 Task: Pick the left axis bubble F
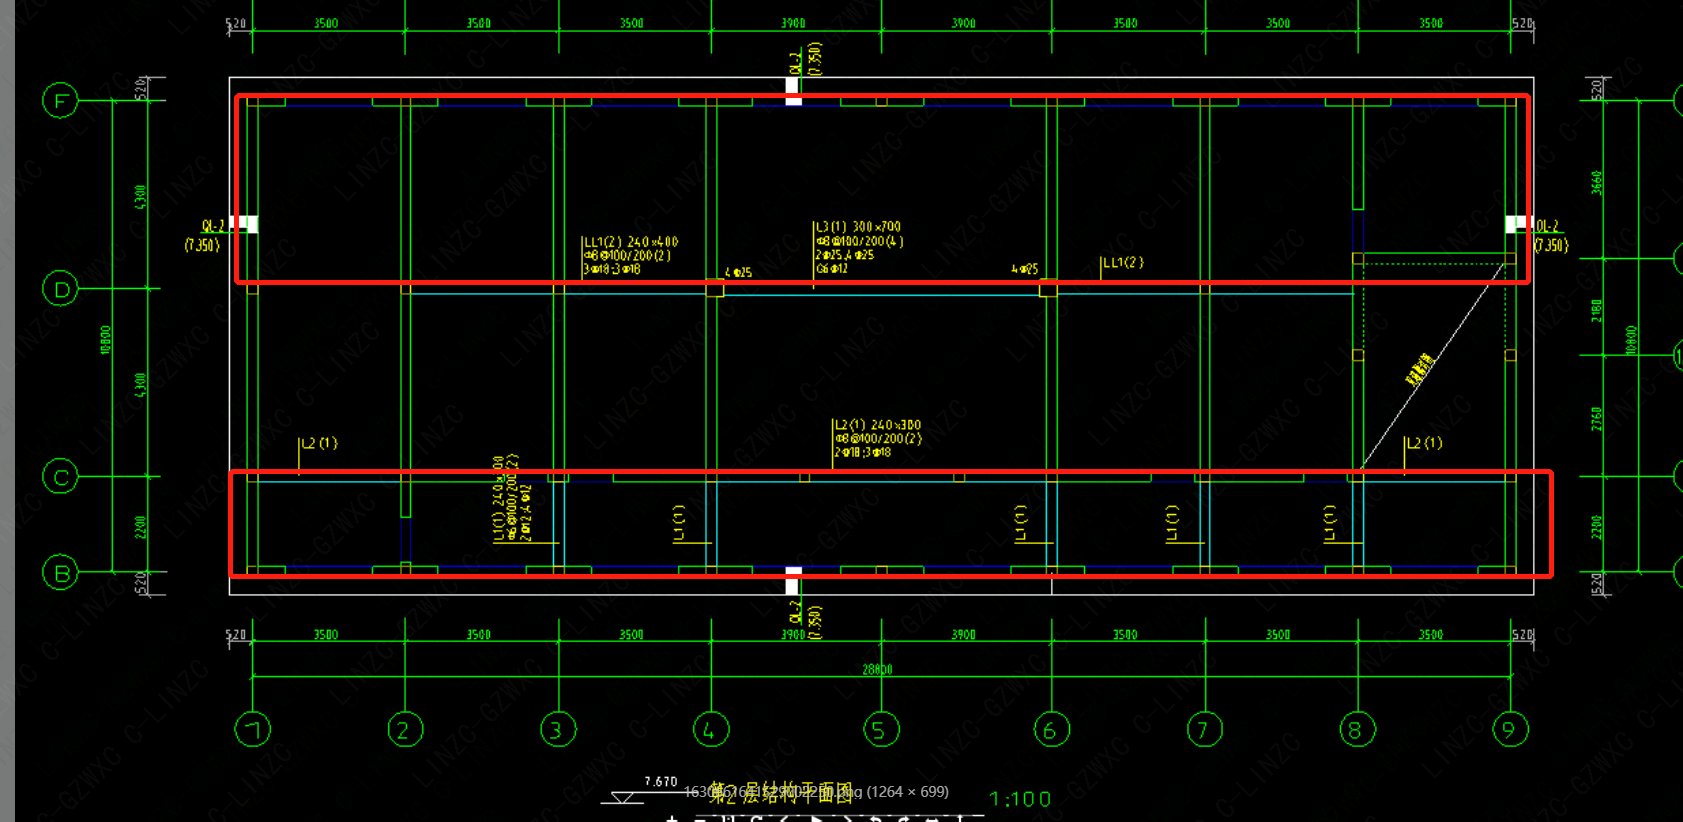click(61, 100)
